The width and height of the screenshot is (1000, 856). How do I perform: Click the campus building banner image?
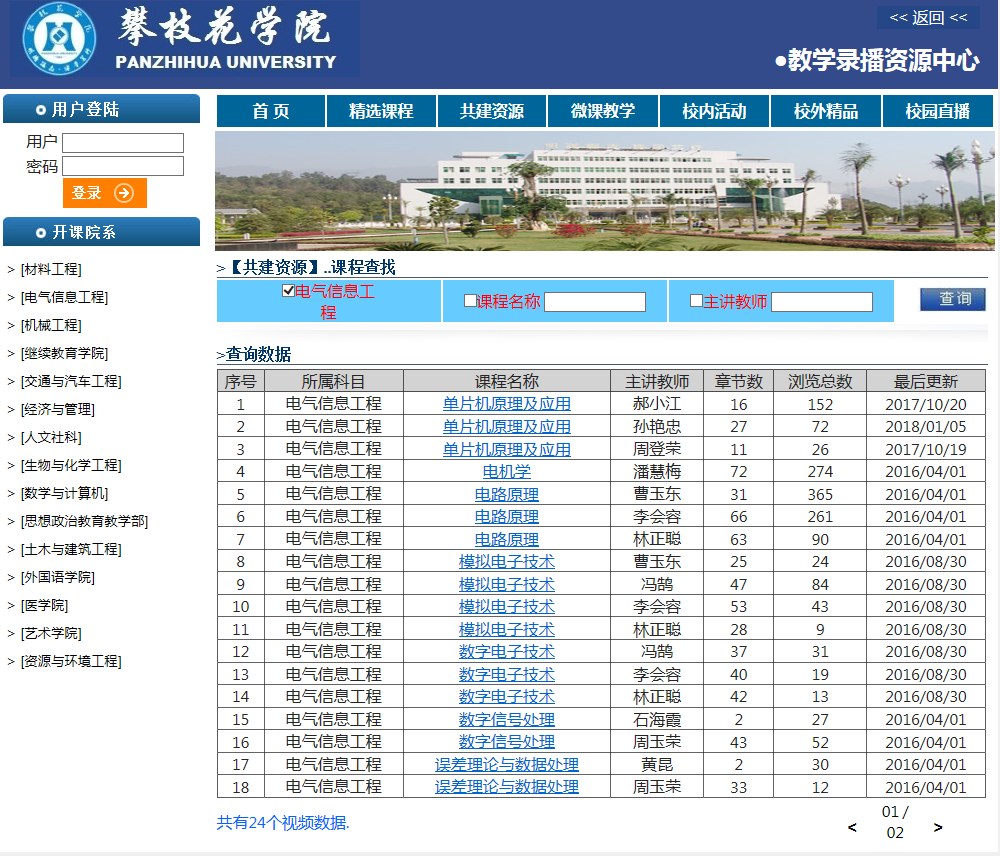click(605, 191)
